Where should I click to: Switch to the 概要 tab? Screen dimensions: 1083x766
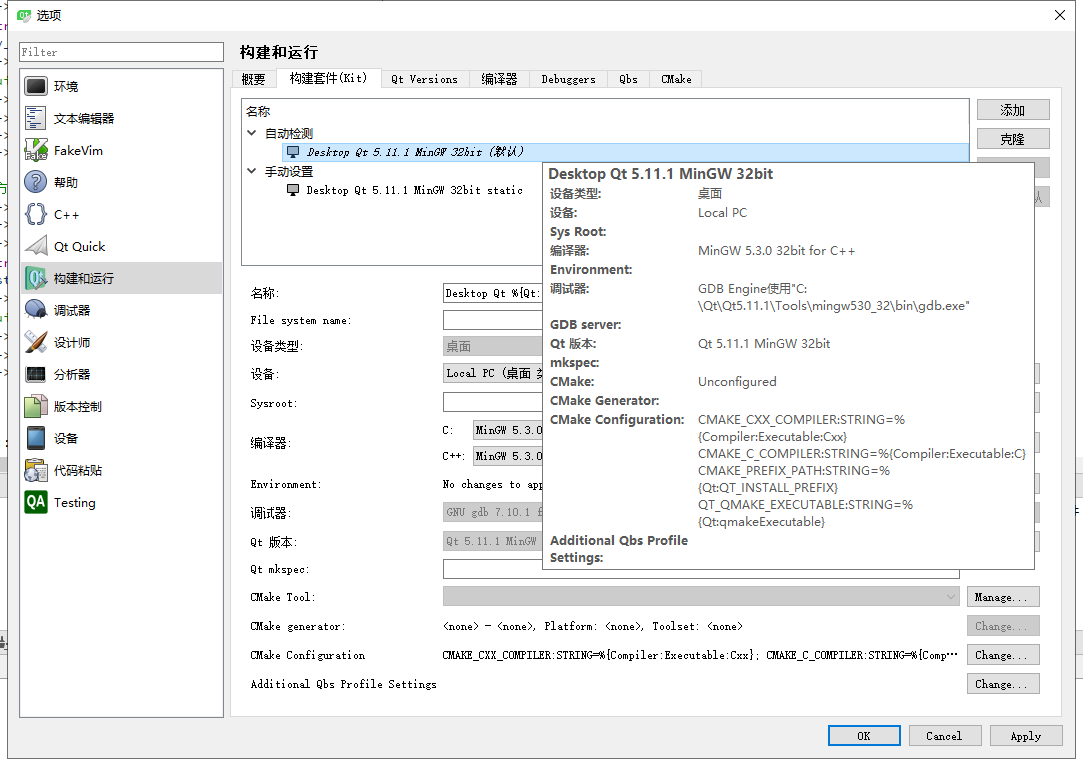click(253, 79)
